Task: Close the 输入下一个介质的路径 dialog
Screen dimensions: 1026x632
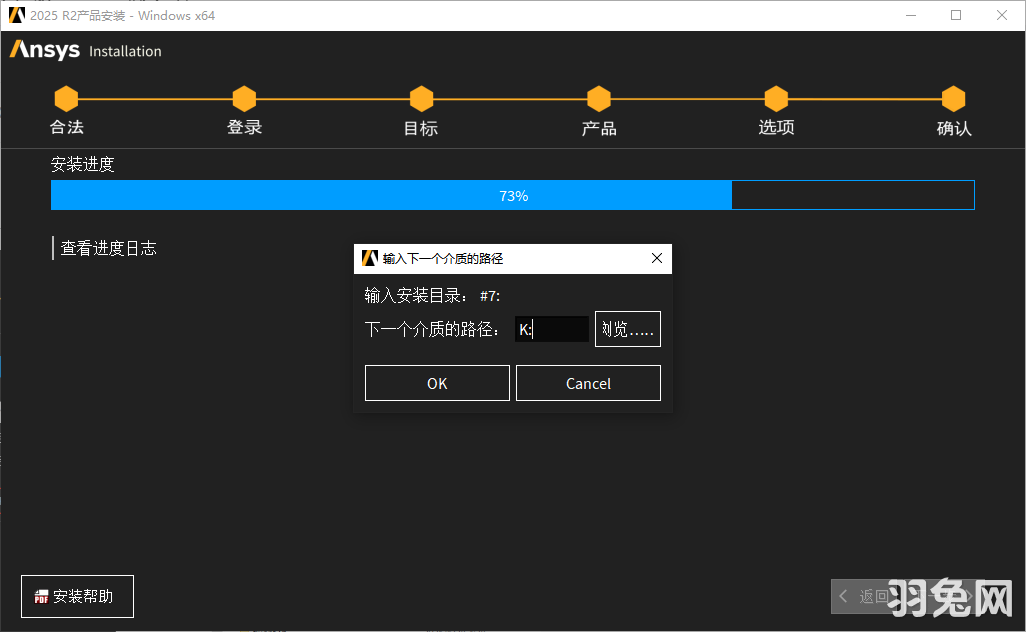Action: click(x=657, y=258)
